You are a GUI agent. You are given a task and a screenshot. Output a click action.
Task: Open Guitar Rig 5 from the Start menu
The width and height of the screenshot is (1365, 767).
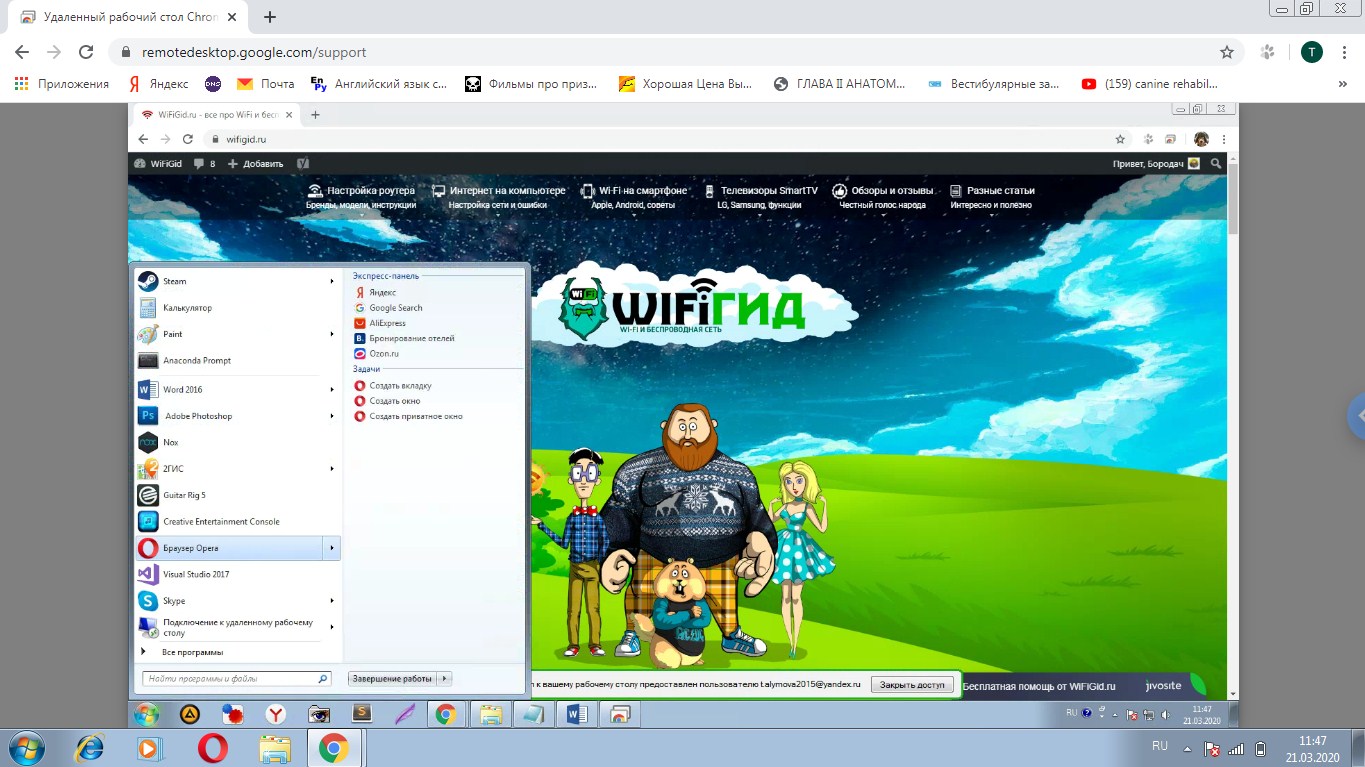(x=237, y=495)
